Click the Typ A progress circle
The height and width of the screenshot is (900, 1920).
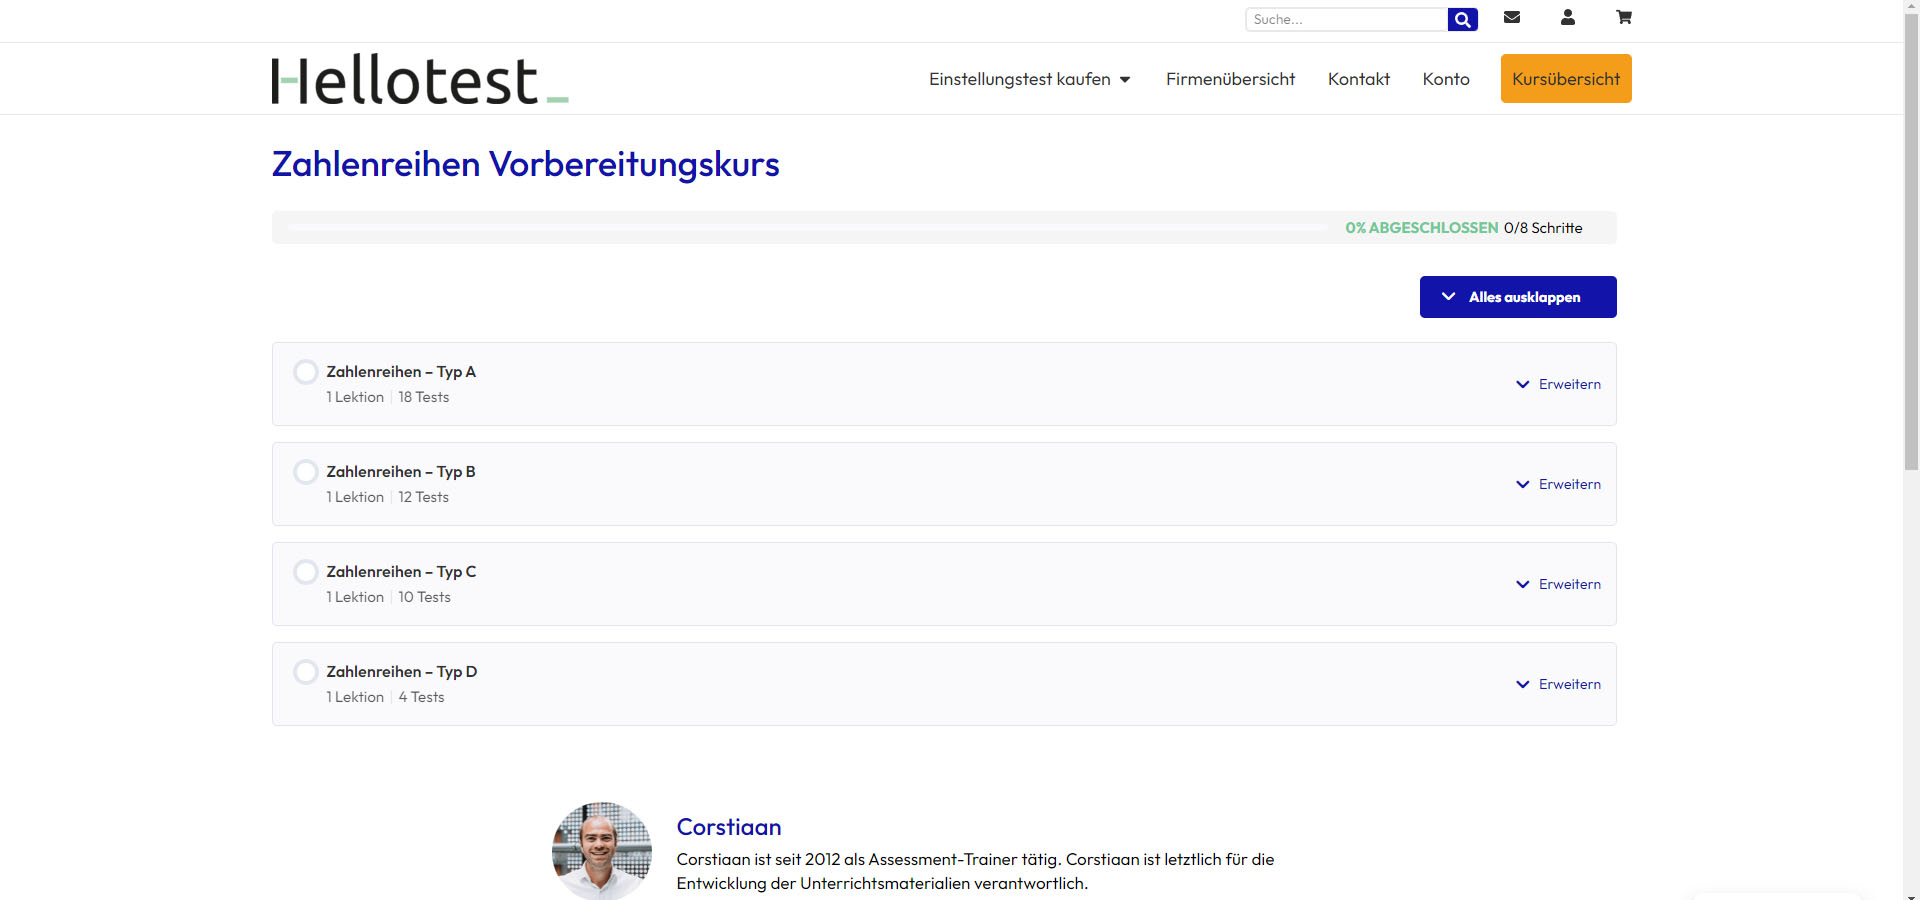(306, 372)
